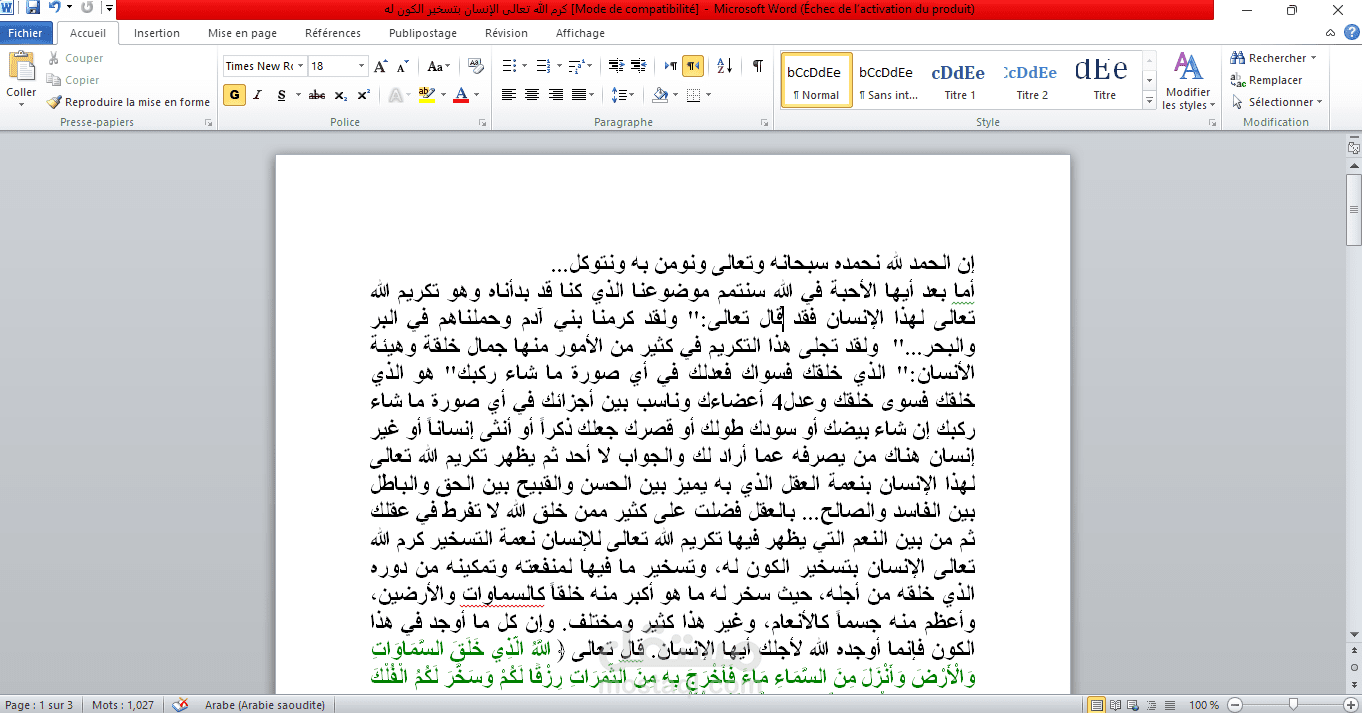Viewport: 1362px width, 713px height.
Task: Switch to the Mise en page tab
Action: 242,33
